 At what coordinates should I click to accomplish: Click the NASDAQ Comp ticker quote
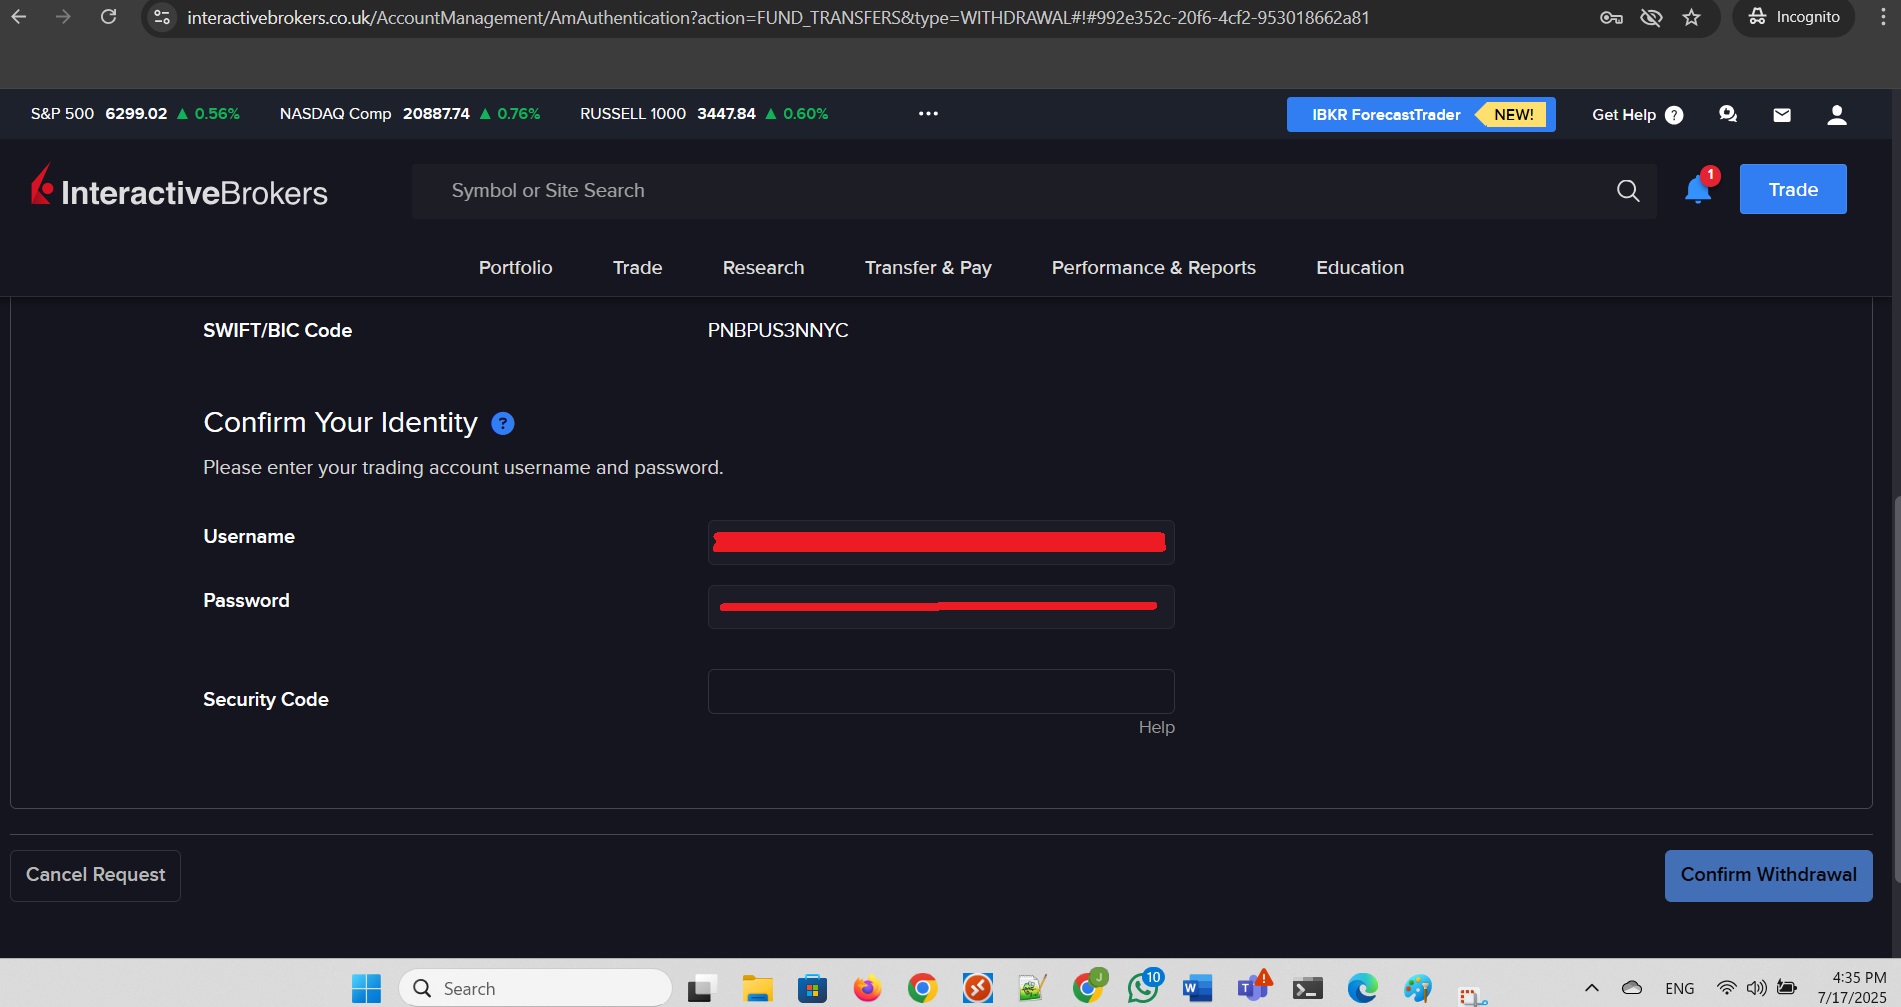pos(410,114)
